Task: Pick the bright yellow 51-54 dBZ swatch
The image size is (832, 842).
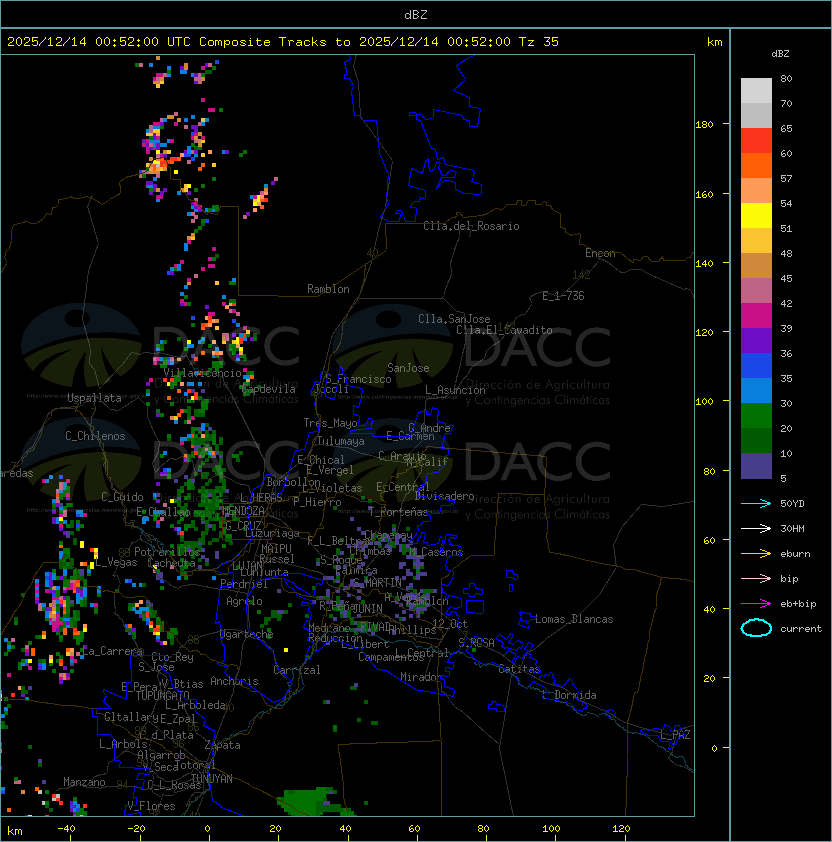Action: tap(756, 216)
